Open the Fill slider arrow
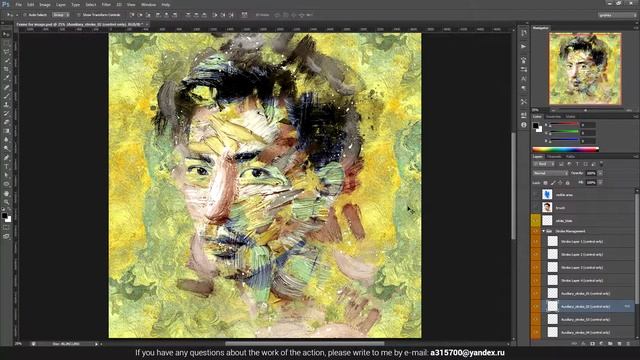The width and height of the screenshot is (640, 360). pyautogui.click(x=600, y=182)
